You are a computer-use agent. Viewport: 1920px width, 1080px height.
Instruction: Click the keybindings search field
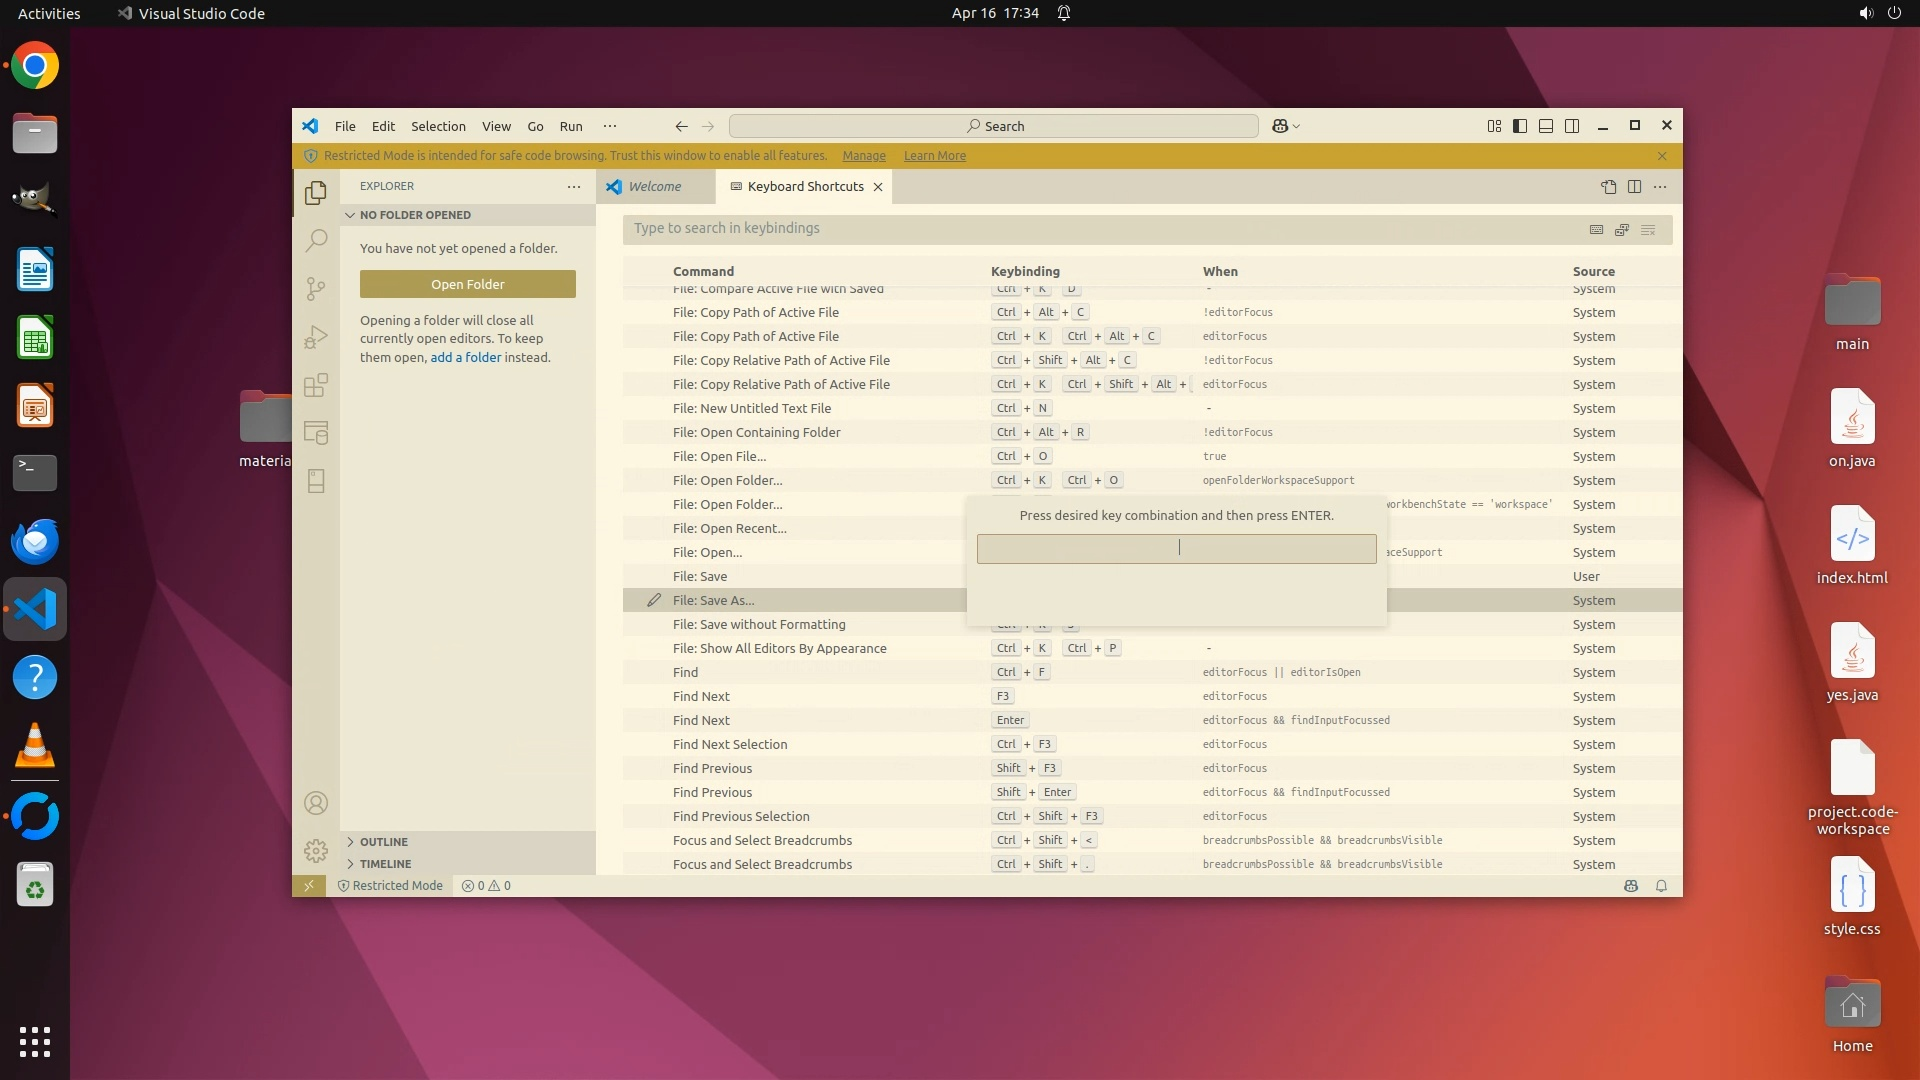coord(1100,229)
